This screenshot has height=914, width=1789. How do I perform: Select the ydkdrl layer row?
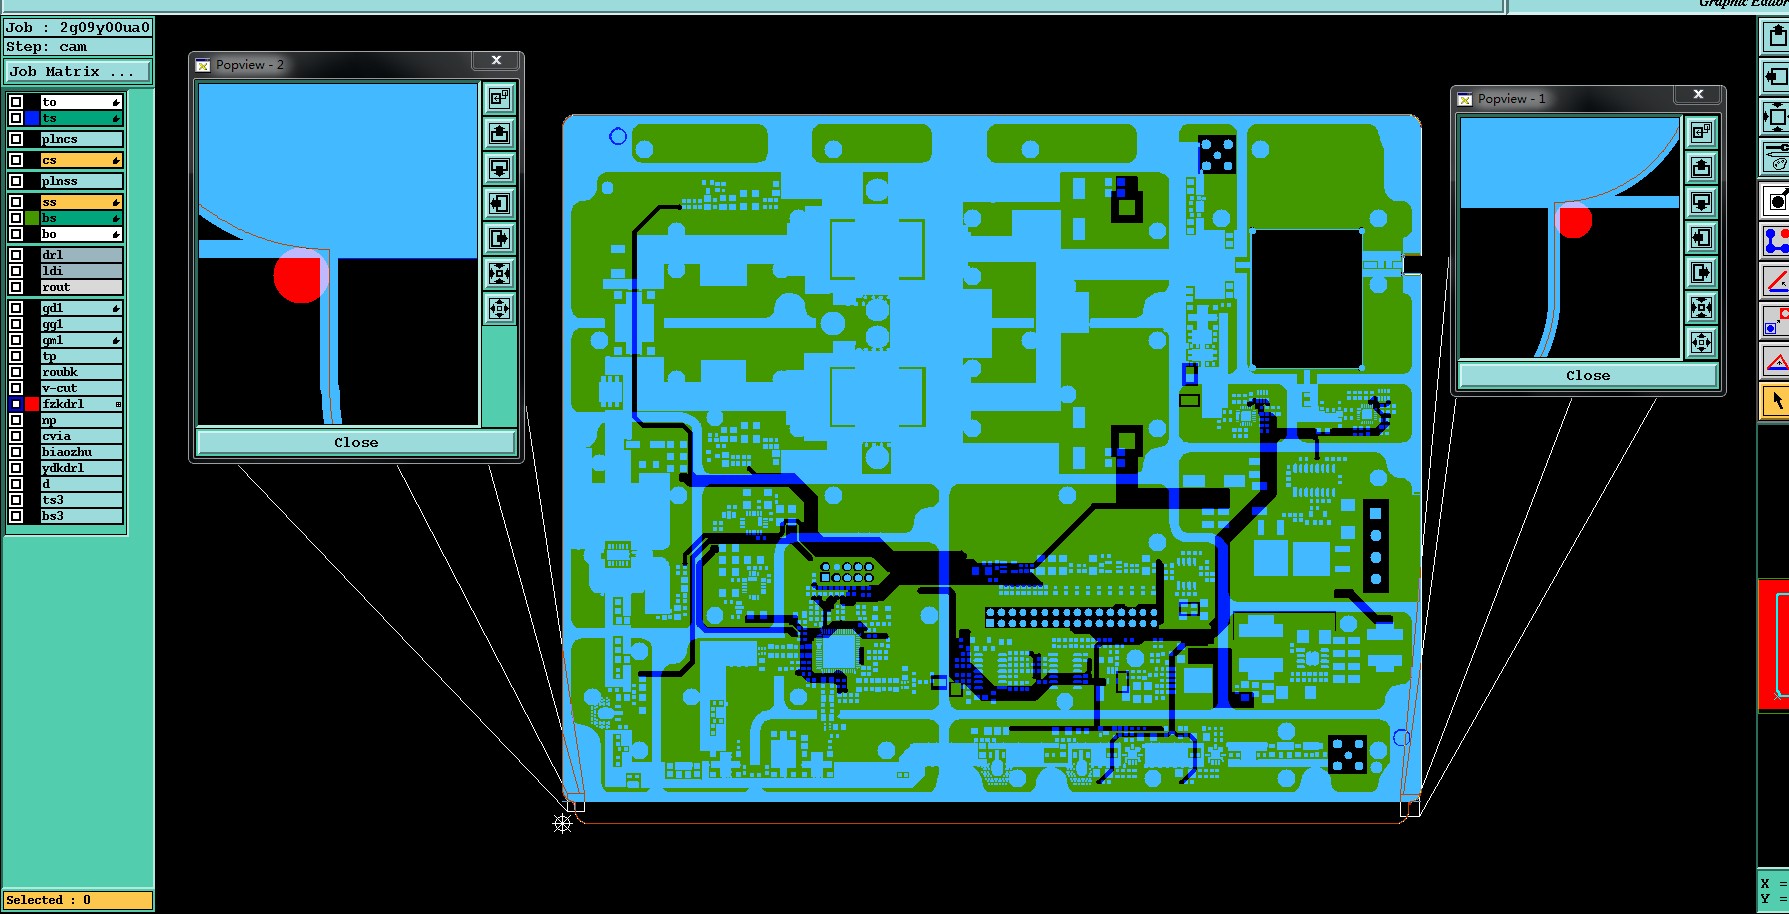tap(81, 468)
